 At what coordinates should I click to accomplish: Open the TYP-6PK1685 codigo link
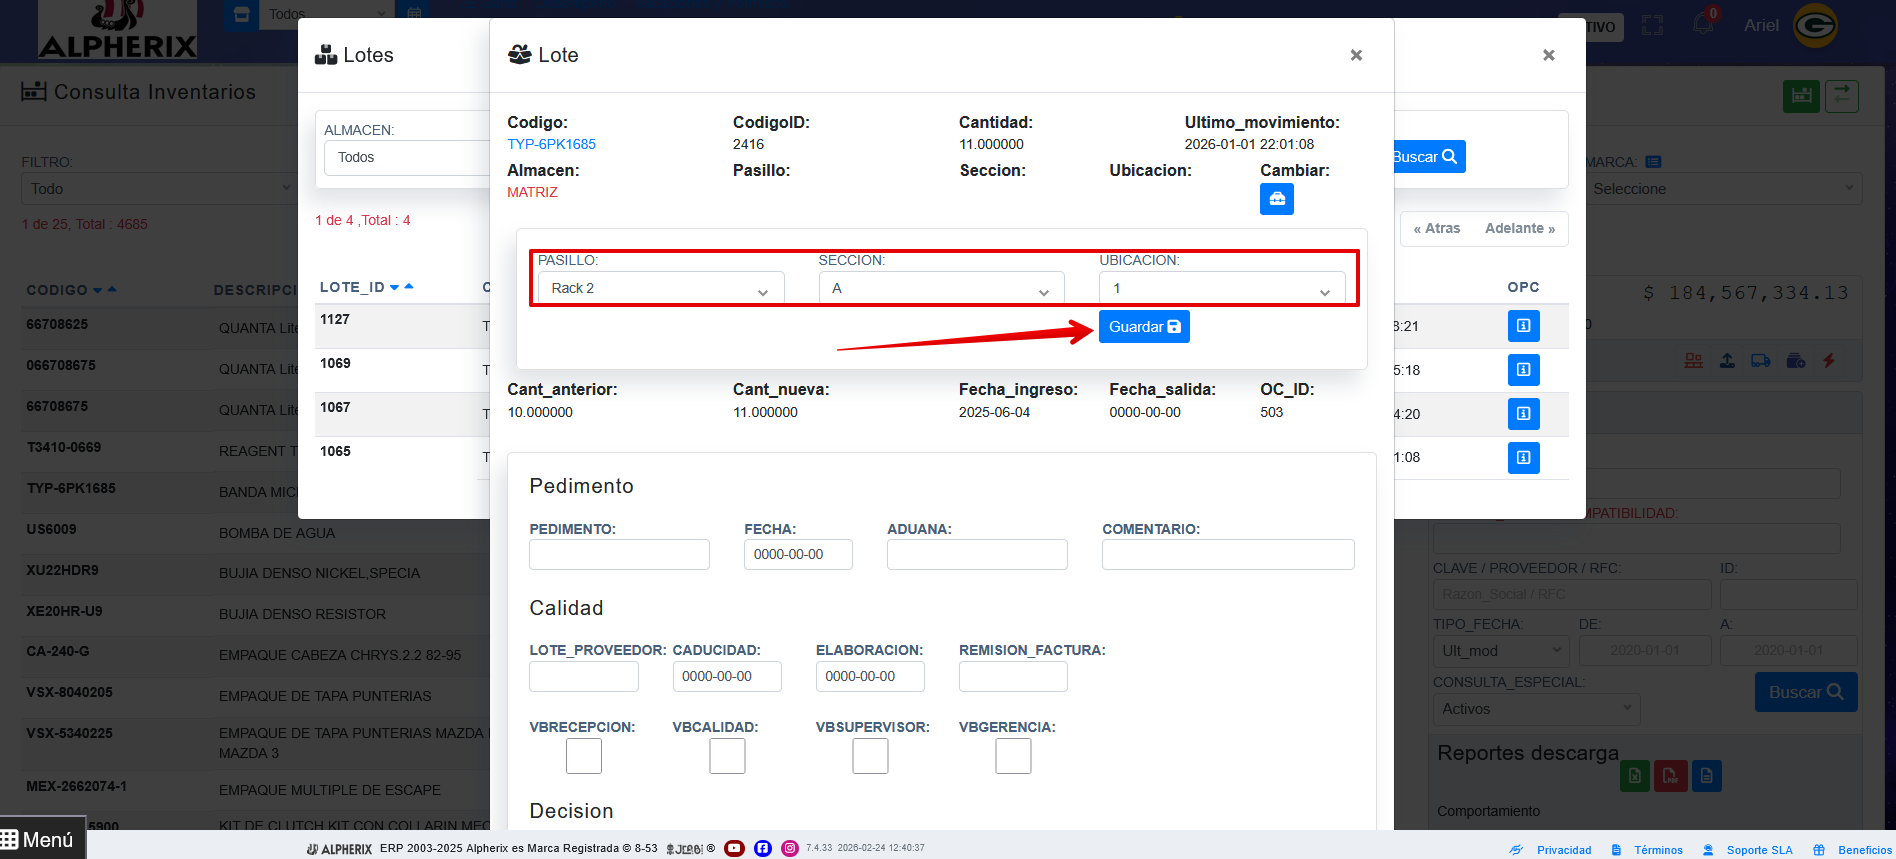pos(551,144)
